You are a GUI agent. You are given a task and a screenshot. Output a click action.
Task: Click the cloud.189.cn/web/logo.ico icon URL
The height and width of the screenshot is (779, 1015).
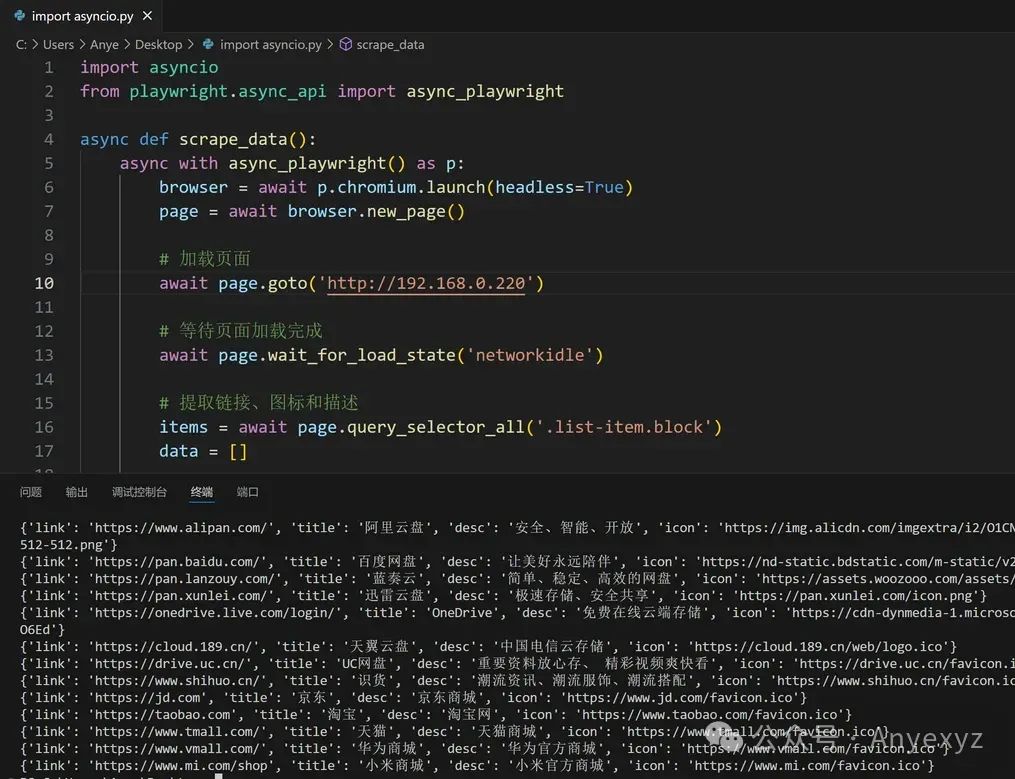pos(818,646)
